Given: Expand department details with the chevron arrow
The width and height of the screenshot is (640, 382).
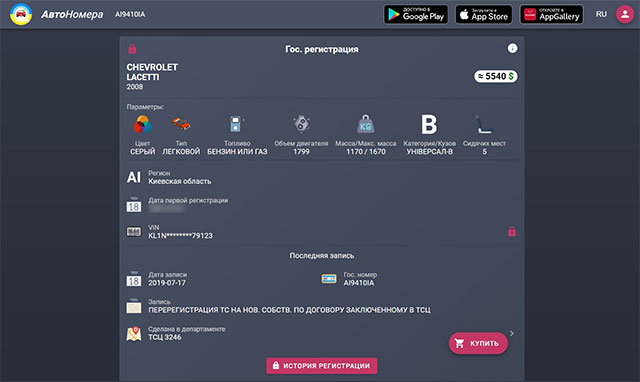Looking at the screenshot, I should coord(512,333).
